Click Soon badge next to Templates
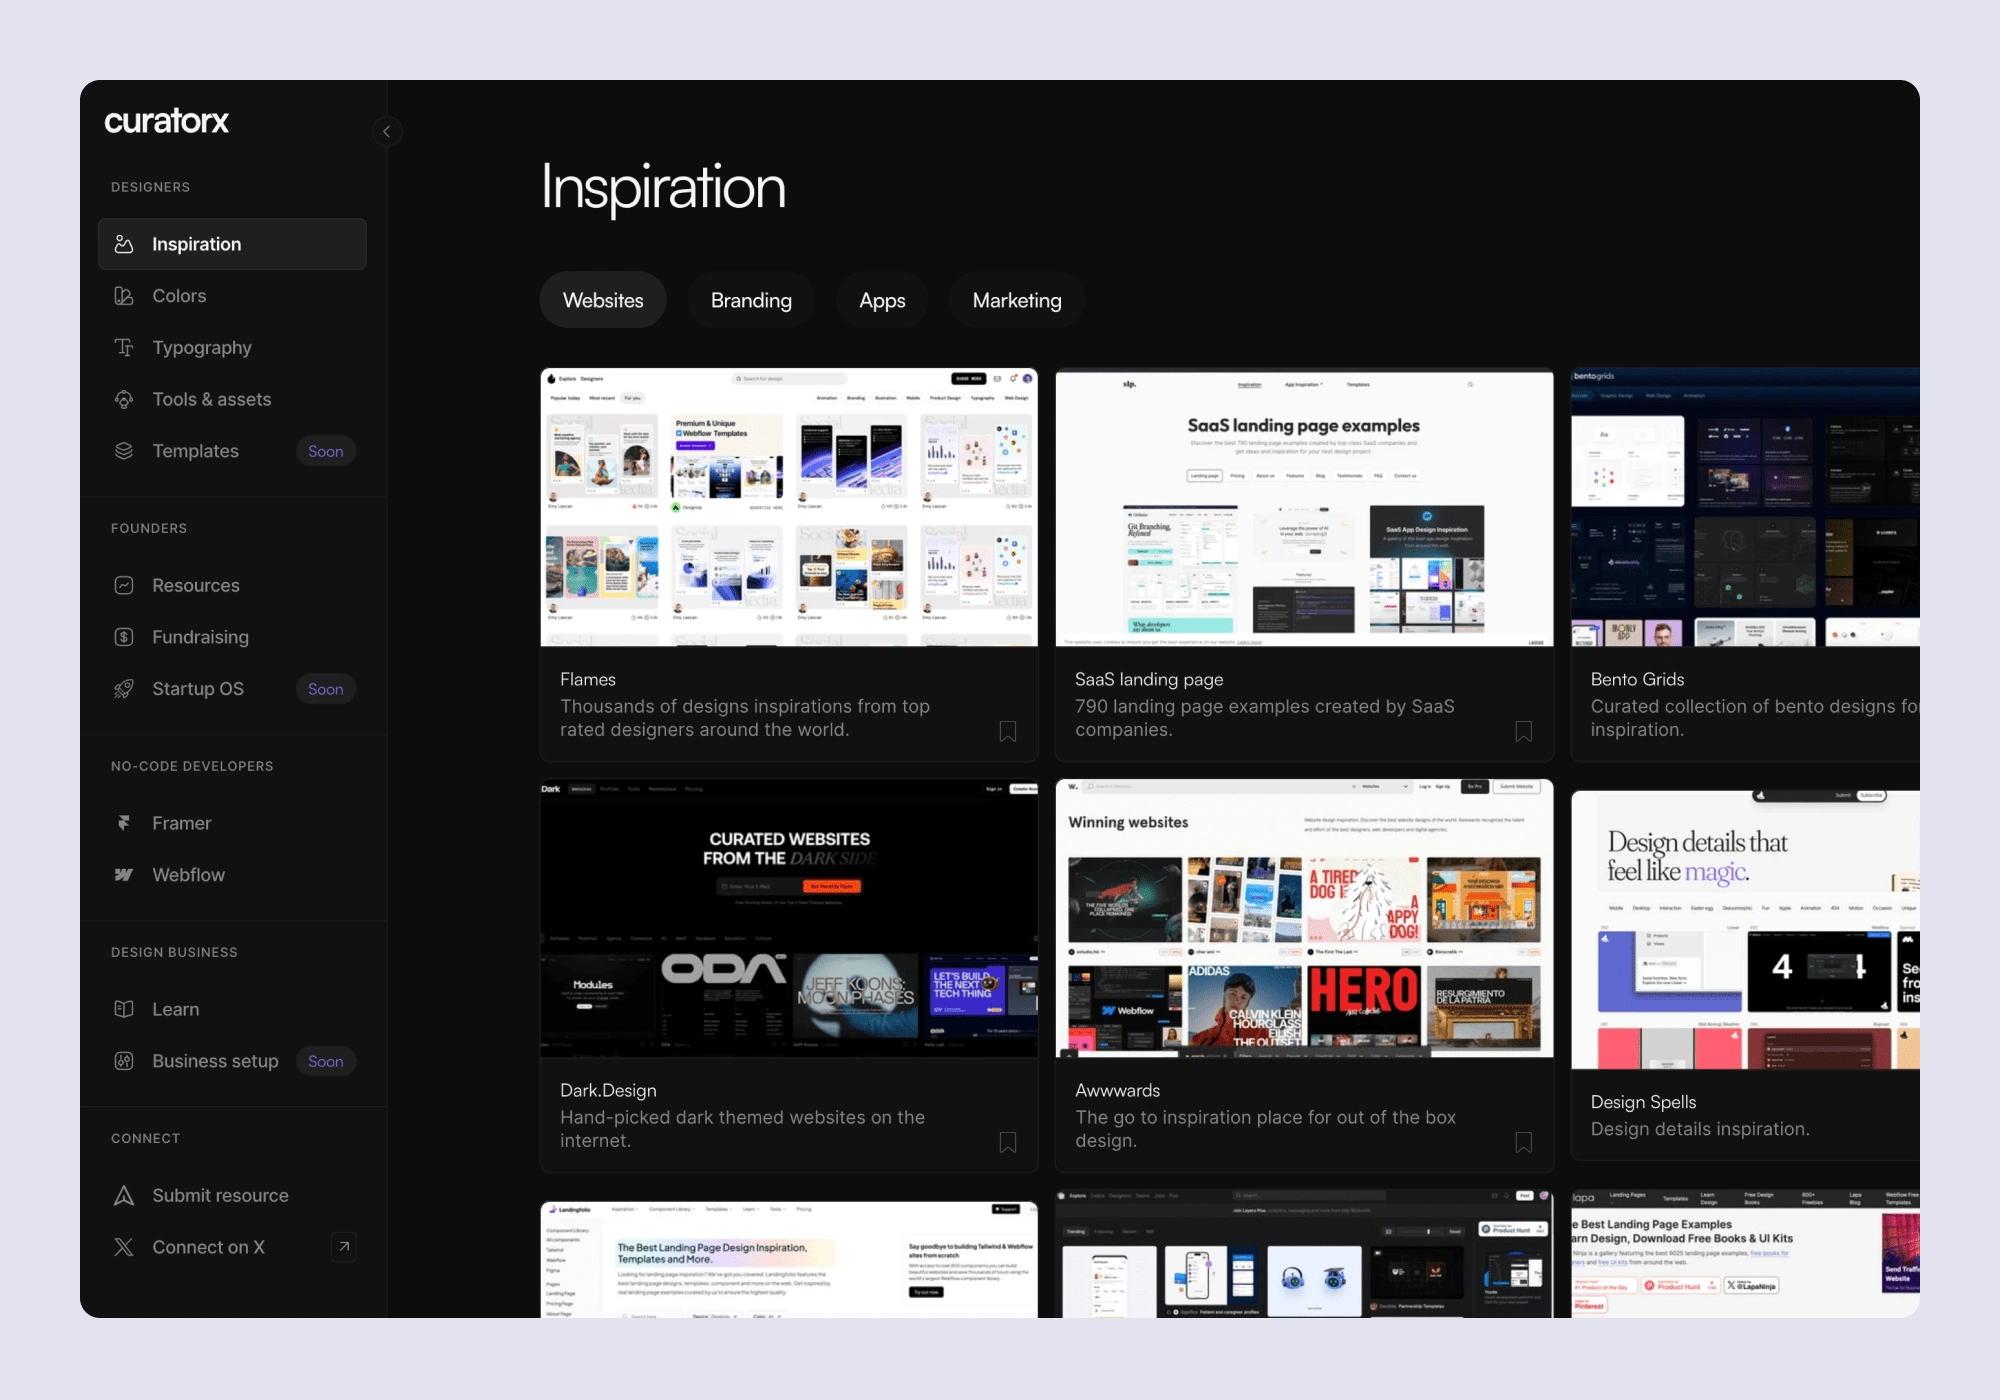This screenshot has width=2000, height=1400. pyautogui.click(x=326, y=451)
